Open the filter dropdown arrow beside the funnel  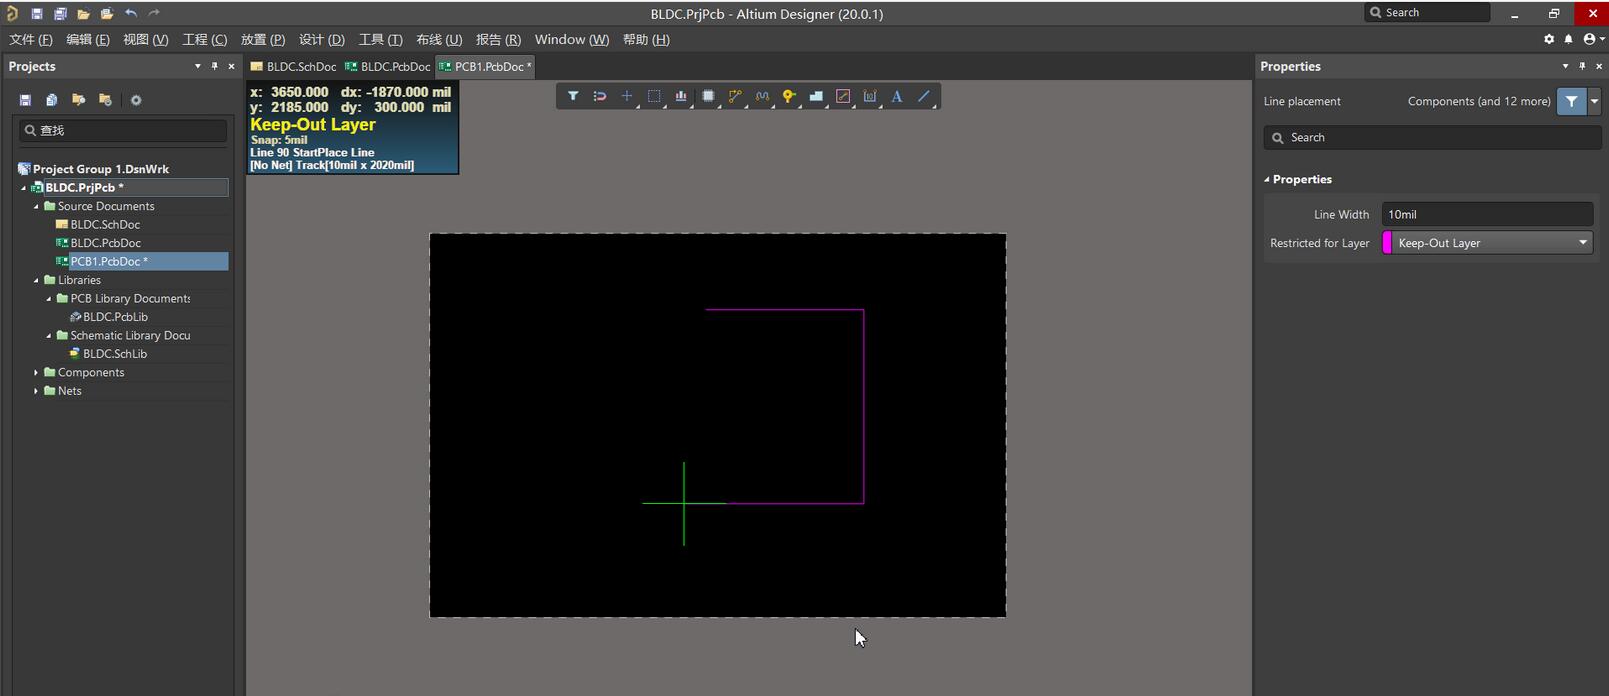tap(1594, 101)
